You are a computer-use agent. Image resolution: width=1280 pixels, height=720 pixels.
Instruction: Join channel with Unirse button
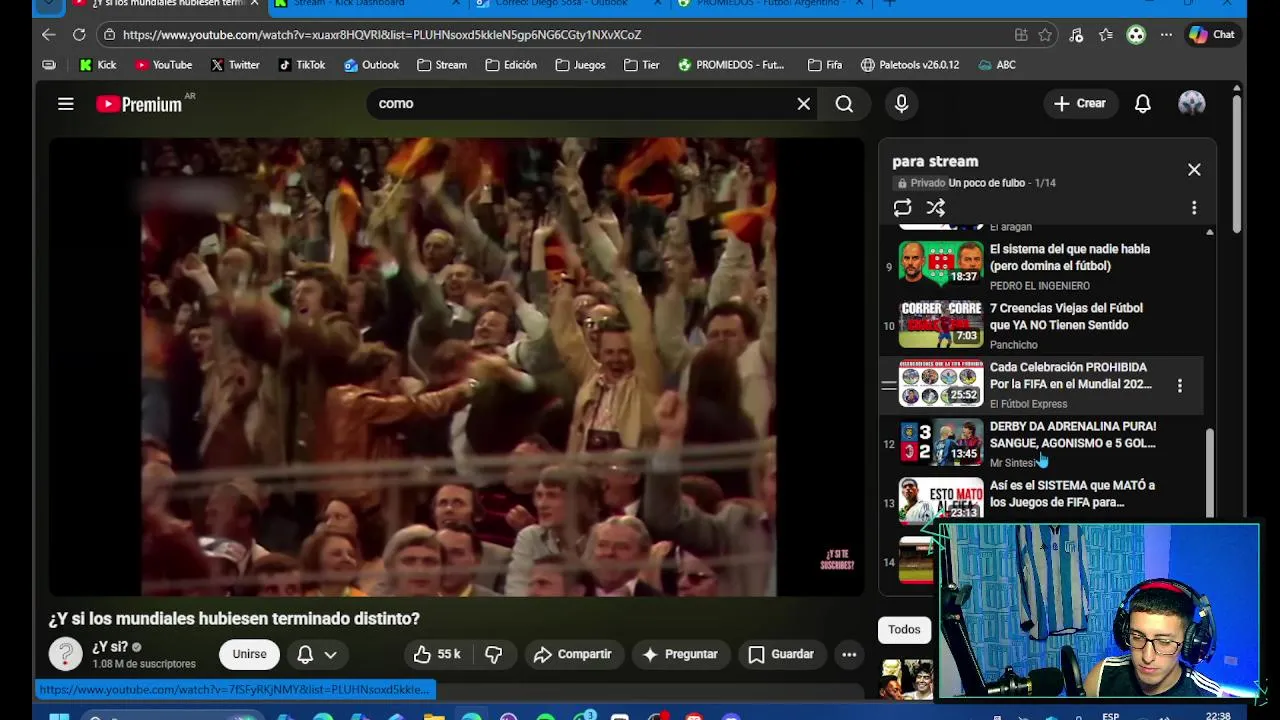point(249,654)
